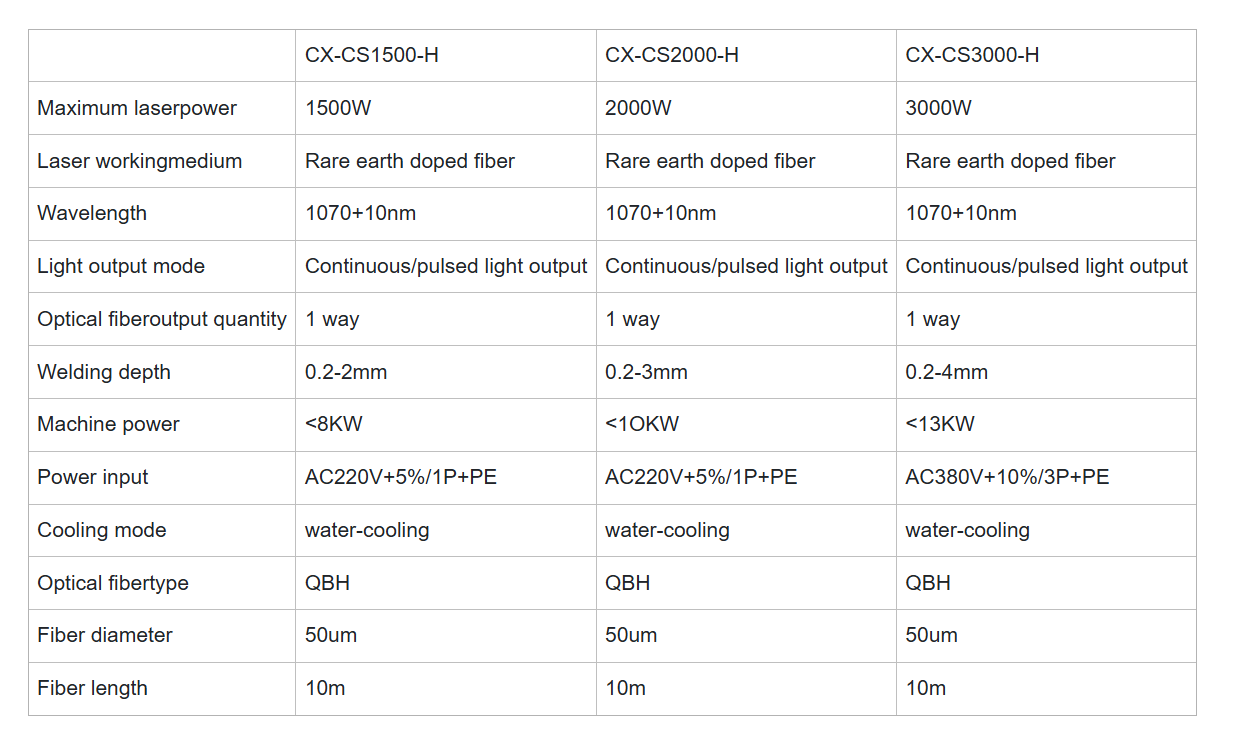Click the Cooling mode row label
Screen dimensions: 1233x746
[x=102, y=530]
